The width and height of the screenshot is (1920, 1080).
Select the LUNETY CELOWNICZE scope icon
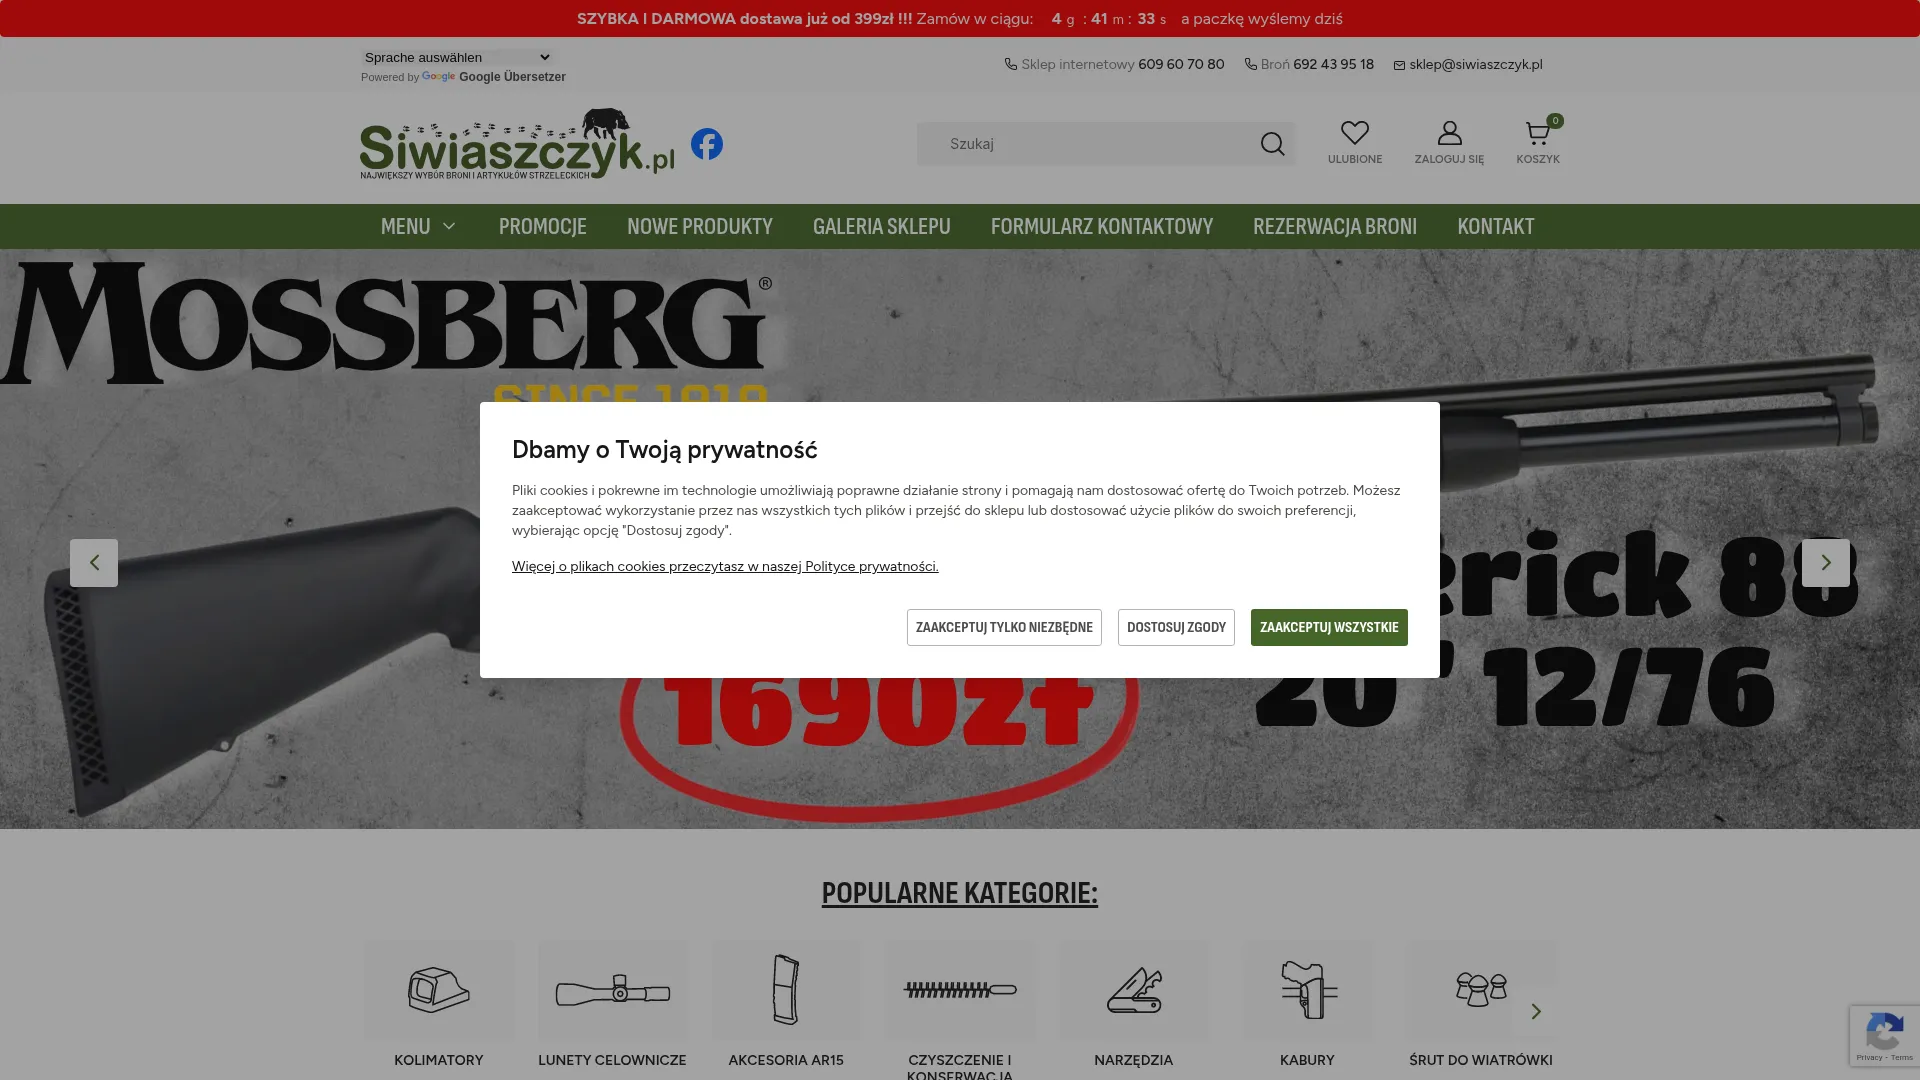612,990
